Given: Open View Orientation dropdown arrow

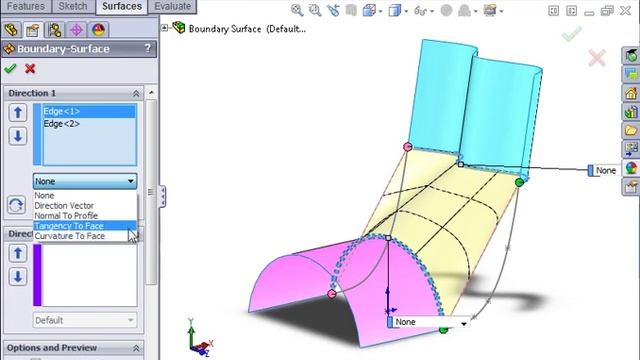Looking at the screenshot, I should pos(380,11).
